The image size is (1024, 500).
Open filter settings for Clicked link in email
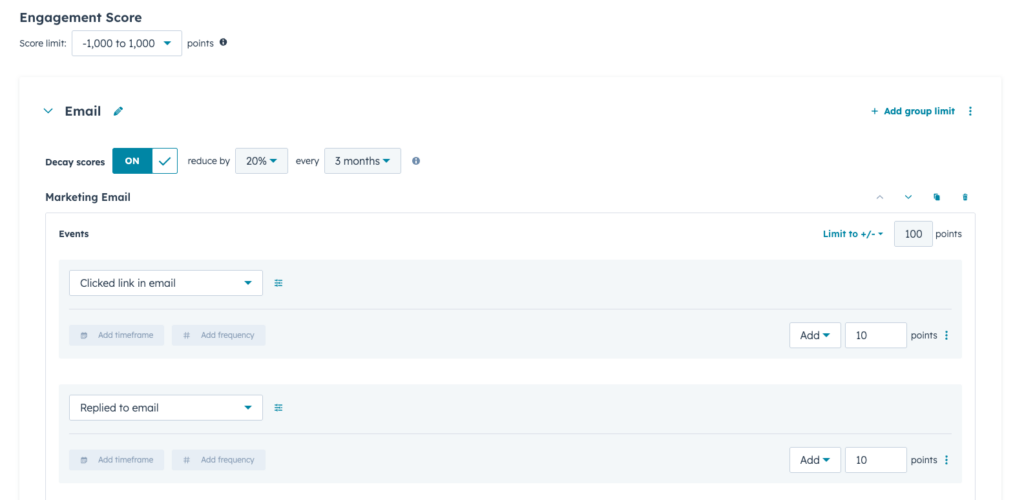click(x=279, y=283)
